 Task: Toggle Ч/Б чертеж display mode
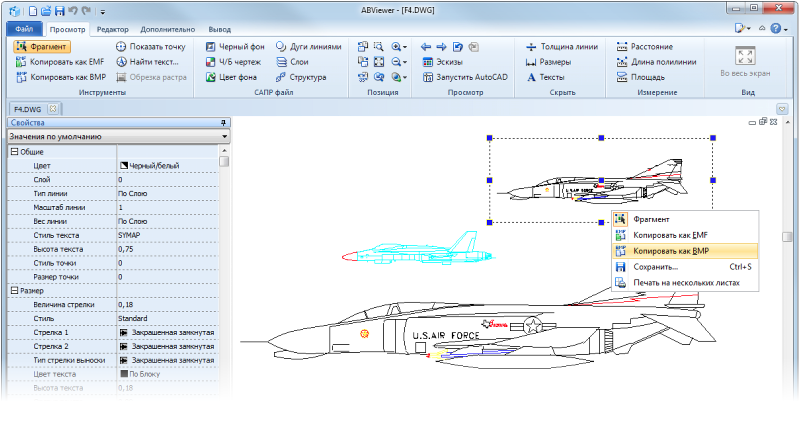pyautogui.click(x=233, y=62)
